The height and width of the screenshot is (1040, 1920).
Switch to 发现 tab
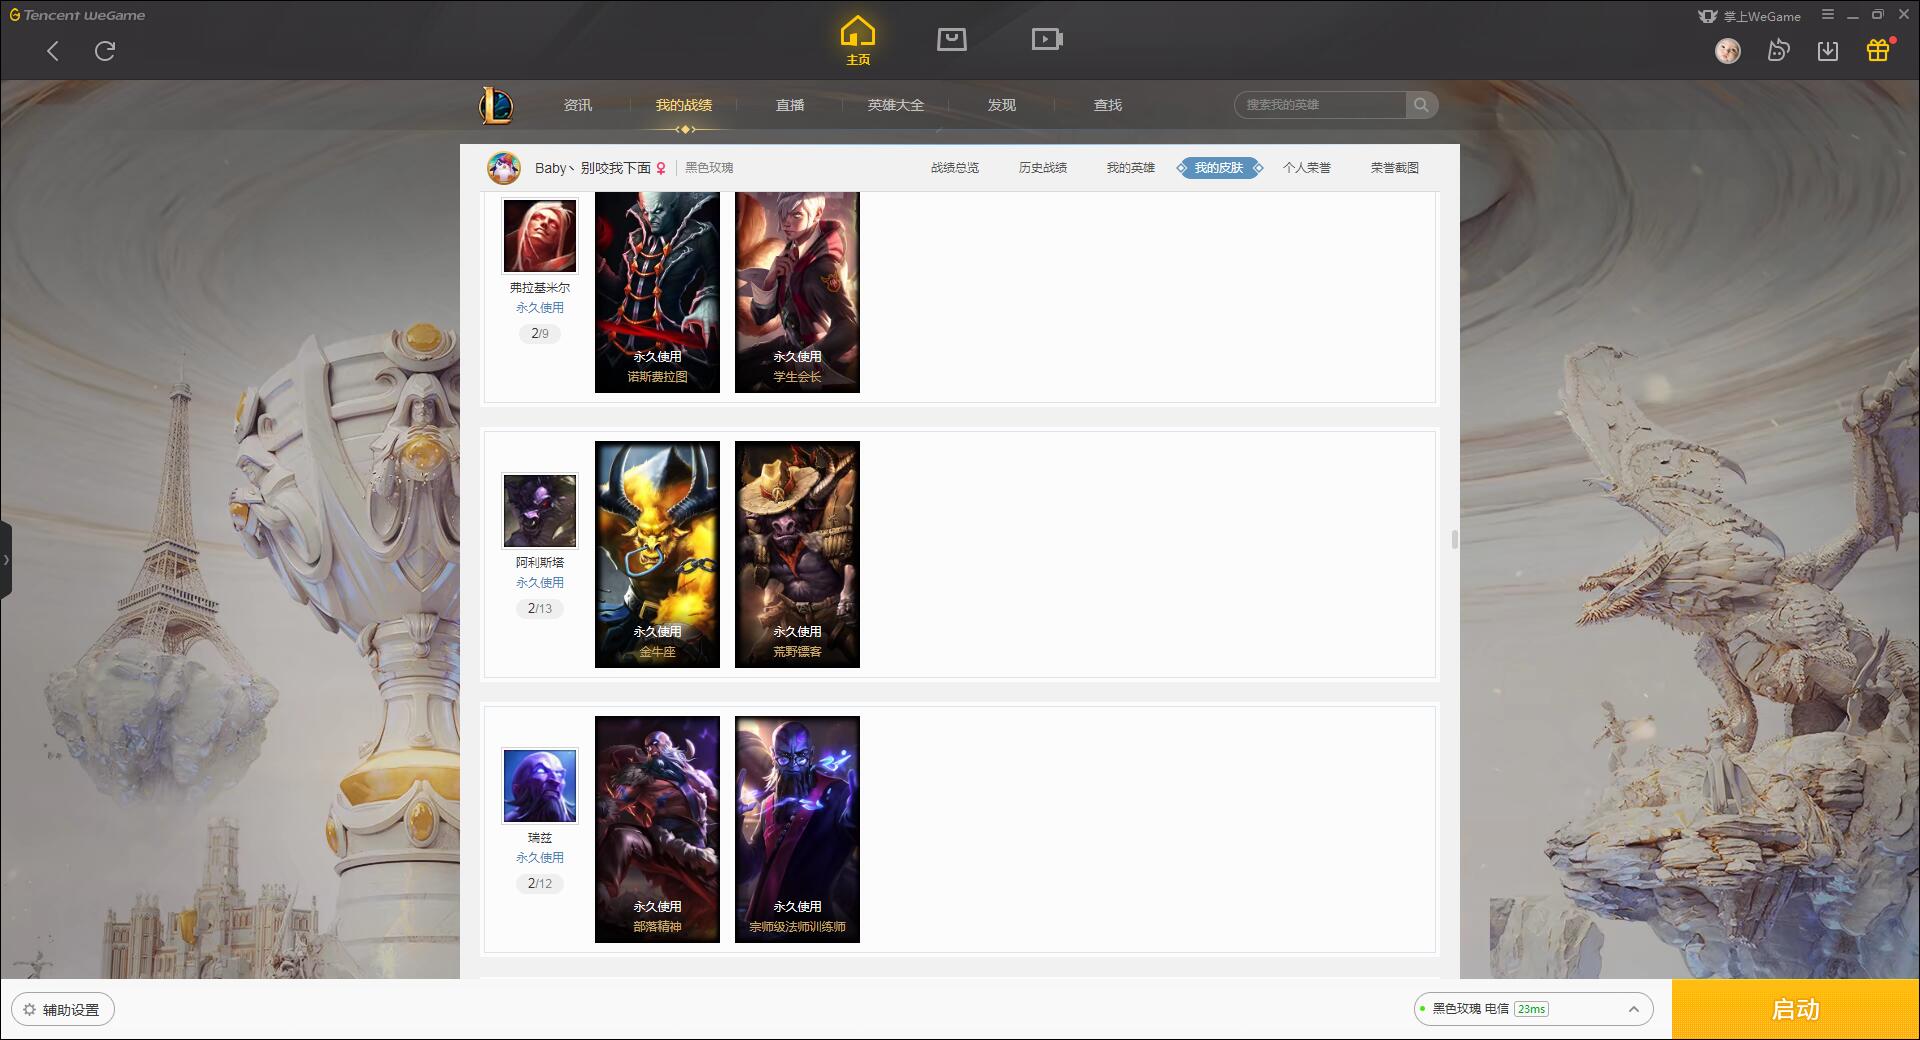click(x=1002, y=105)
